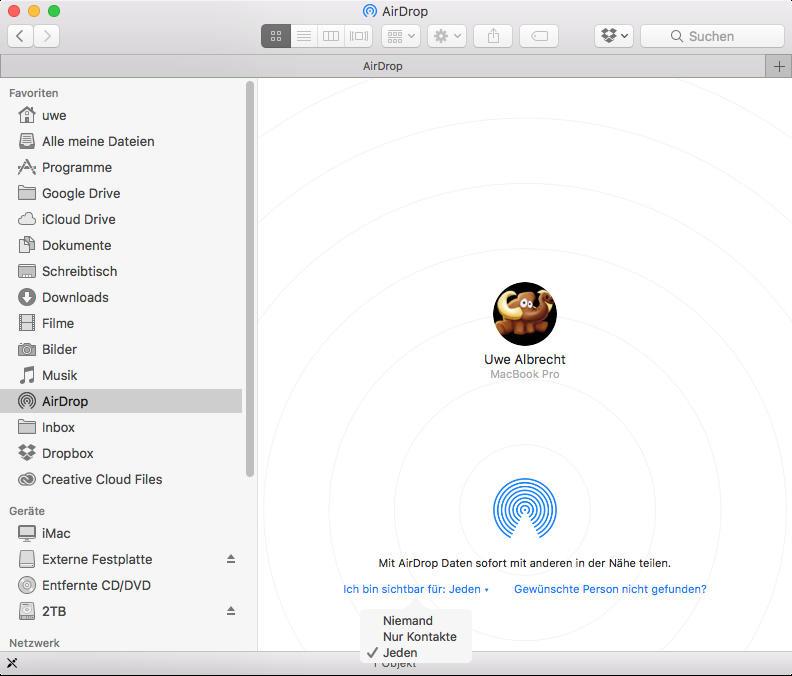
Task: Go forward with the right arrow button
Action: point(47,36)
